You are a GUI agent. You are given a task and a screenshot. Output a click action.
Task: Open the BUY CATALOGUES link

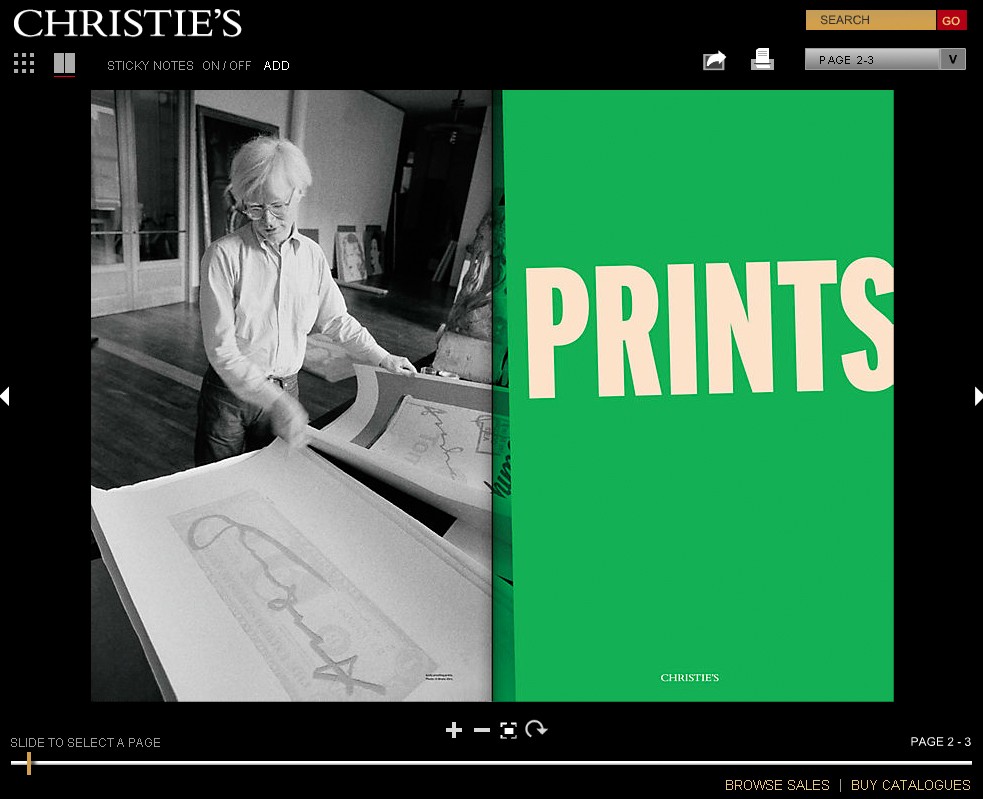tap(910, 785)
